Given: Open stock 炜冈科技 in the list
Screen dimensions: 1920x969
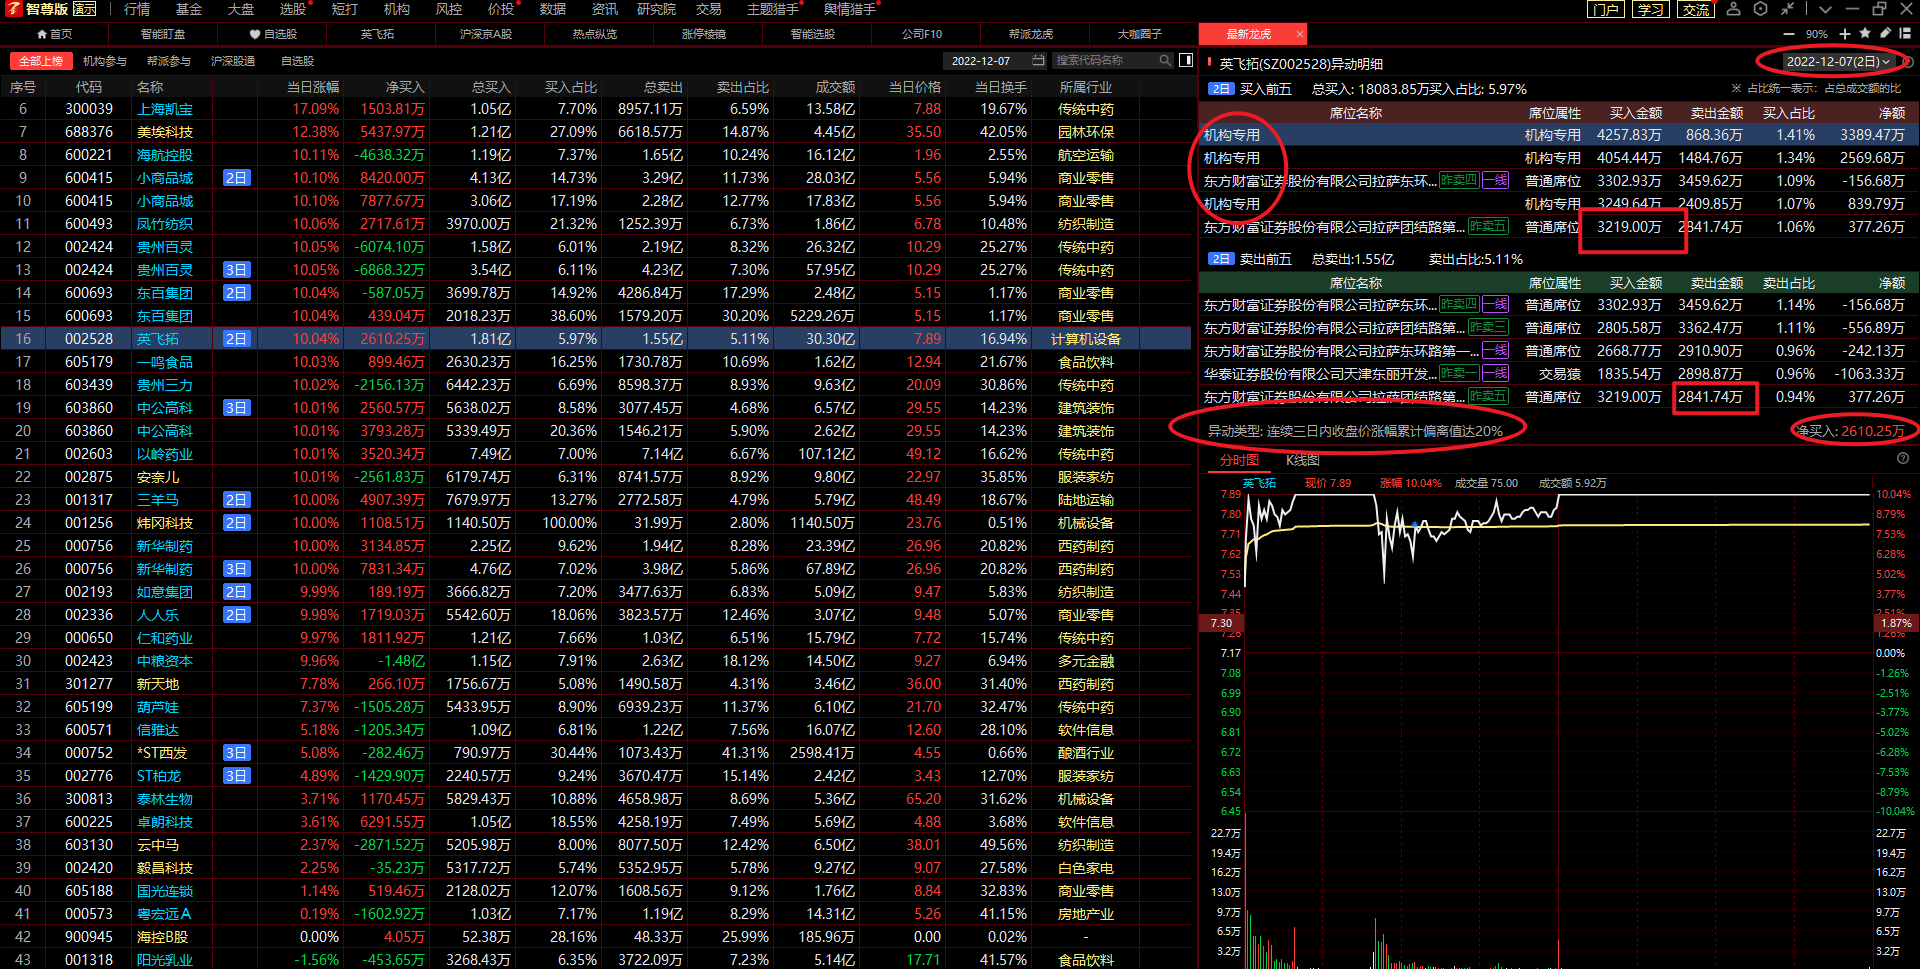Looking at the screenshot, I should [165, 523].
